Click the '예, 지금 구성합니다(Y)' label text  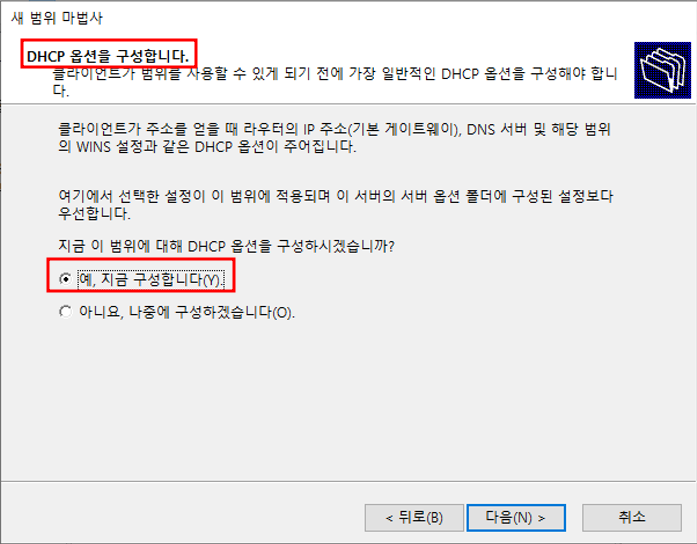[151, 279]
